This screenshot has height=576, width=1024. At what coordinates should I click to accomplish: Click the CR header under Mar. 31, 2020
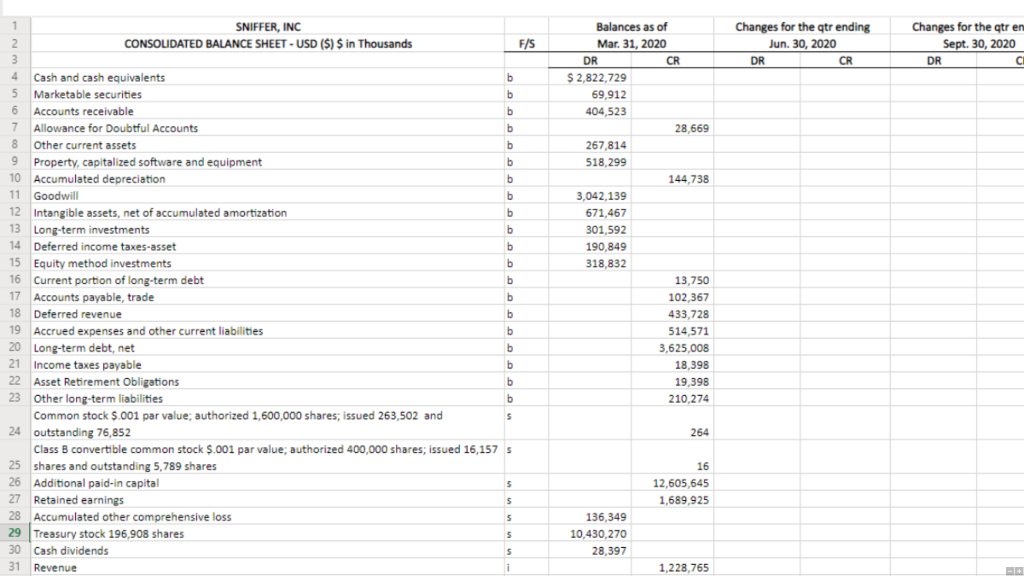[673, 60]
